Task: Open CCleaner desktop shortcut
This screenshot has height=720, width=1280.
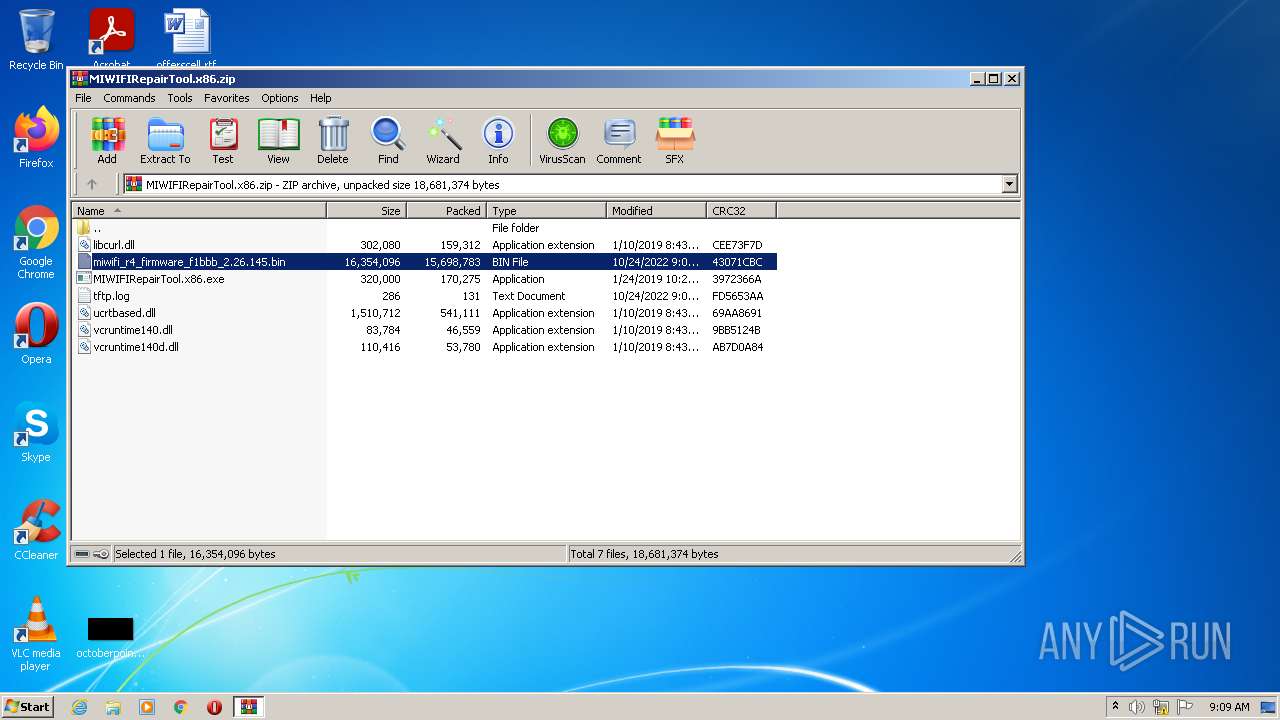Action: click(x=36, y=530)
